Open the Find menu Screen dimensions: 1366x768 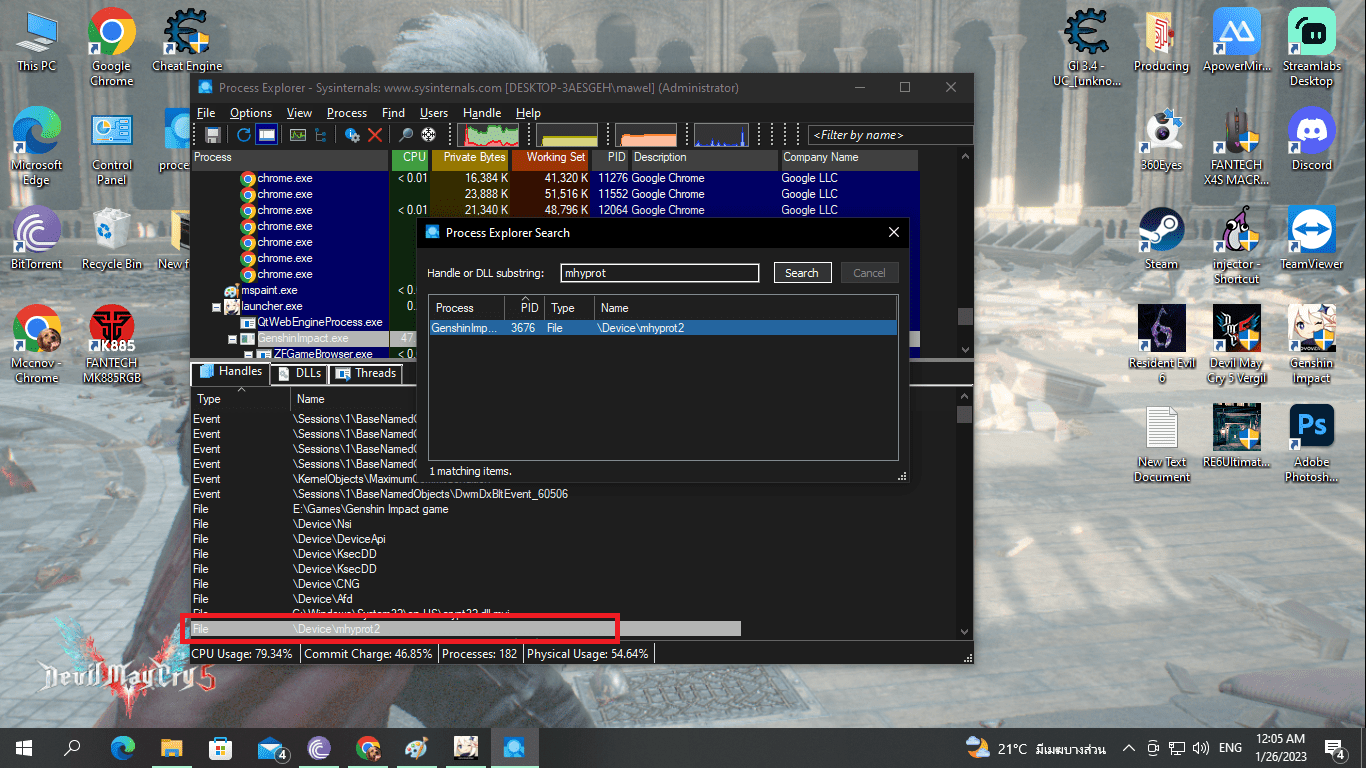coord(394,113)
